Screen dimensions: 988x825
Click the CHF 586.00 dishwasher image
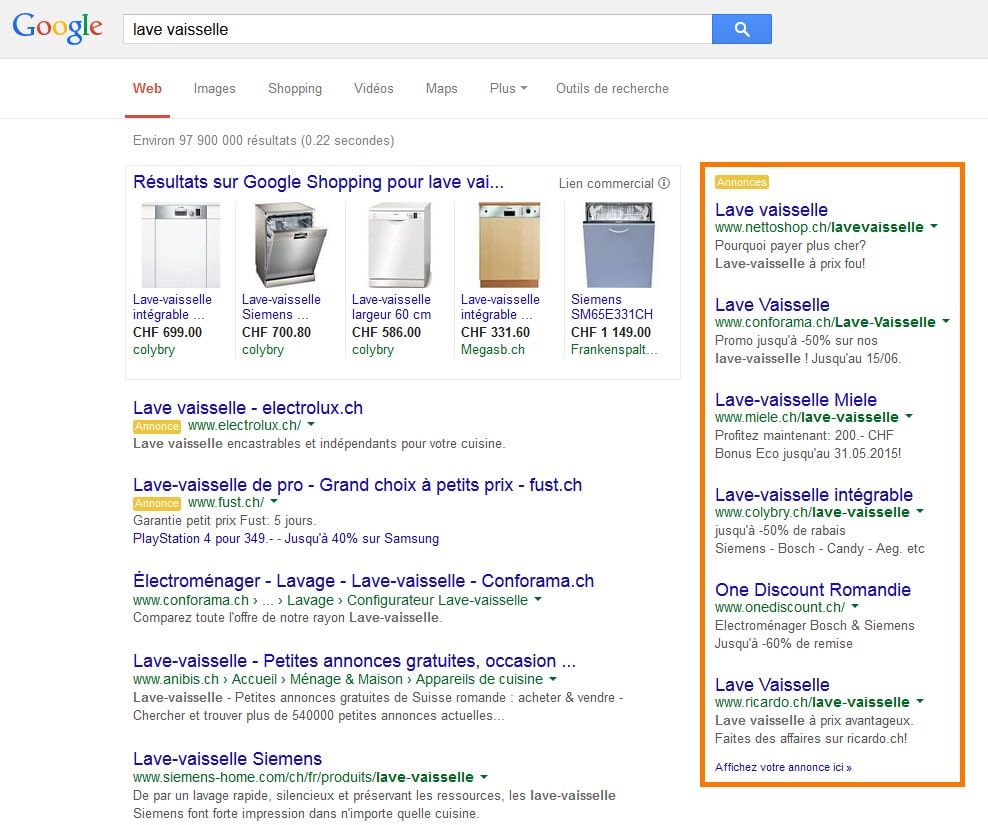(x=399, y=245)
